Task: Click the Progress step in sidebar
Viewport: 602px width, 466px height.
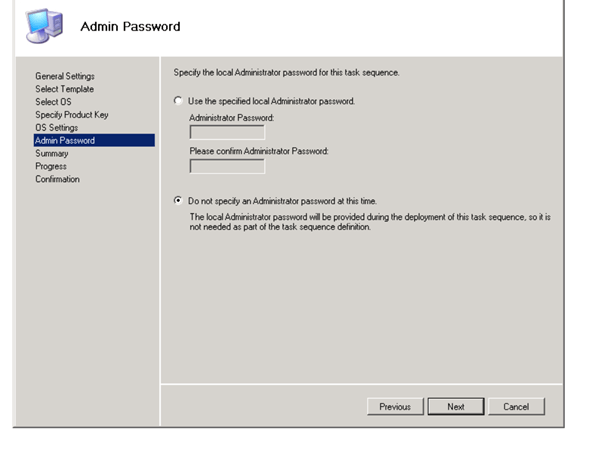Action: pos(51,167)
